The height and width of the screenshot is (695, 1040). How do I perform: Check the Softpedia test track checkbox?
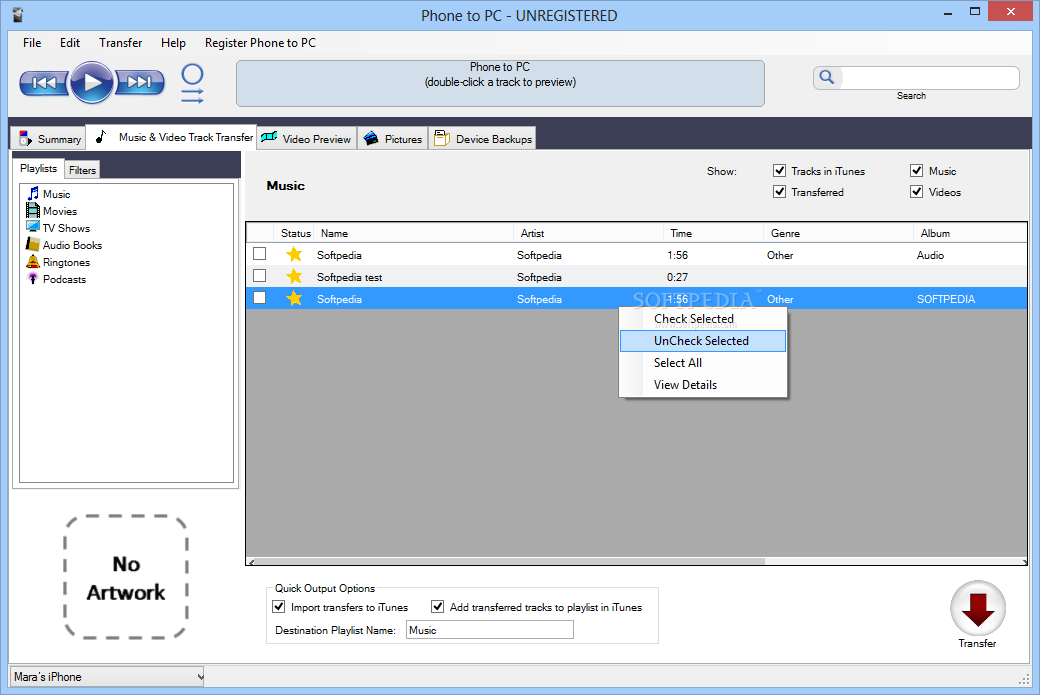(x=259, y=276)
